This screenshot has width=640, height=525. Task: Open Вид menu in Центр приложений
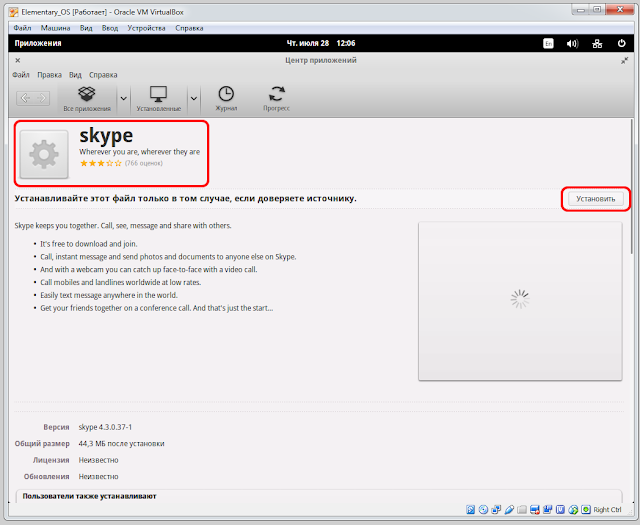point(75,75)
